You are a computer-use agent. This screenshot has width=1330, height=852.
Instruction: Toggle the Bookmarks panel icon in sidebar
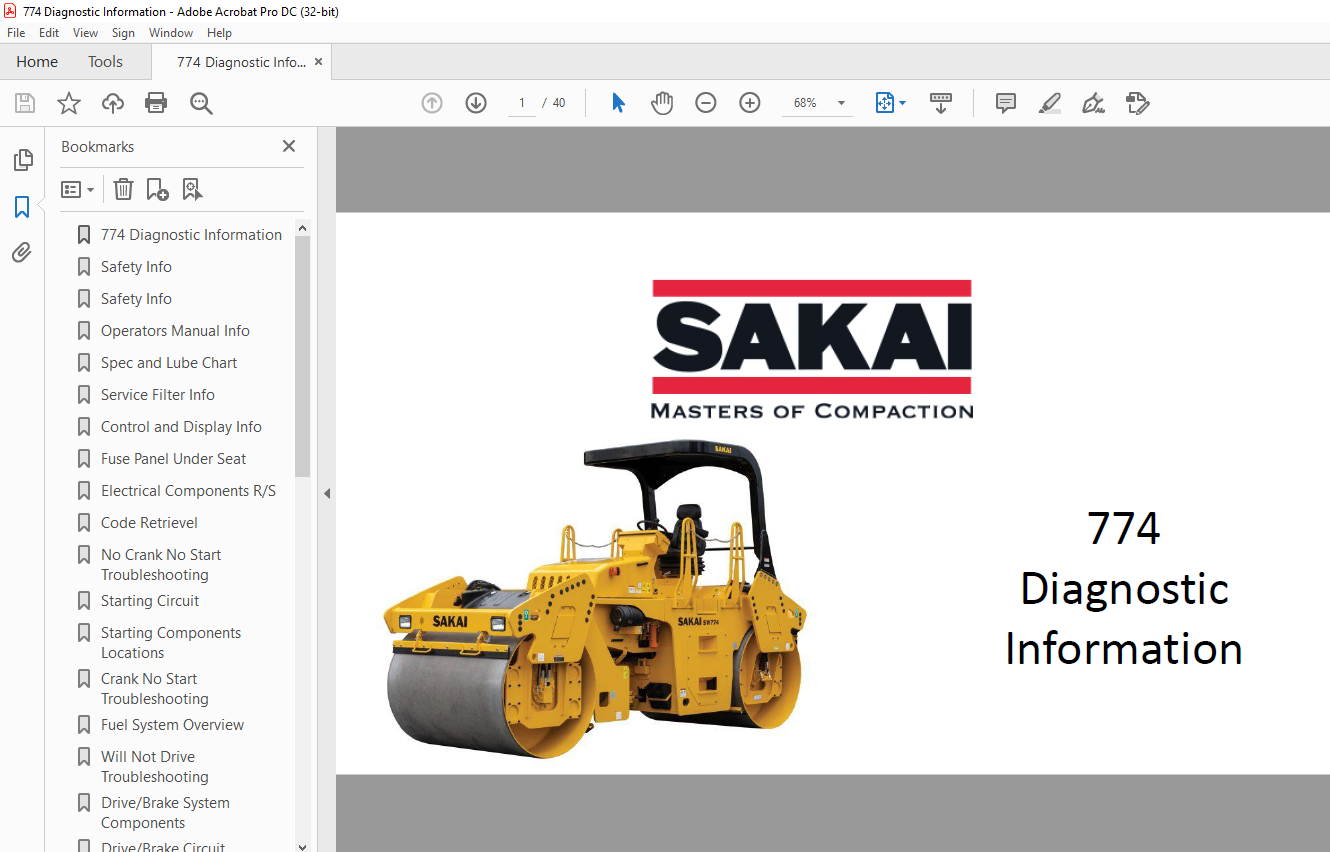click(x=22, y=207)
